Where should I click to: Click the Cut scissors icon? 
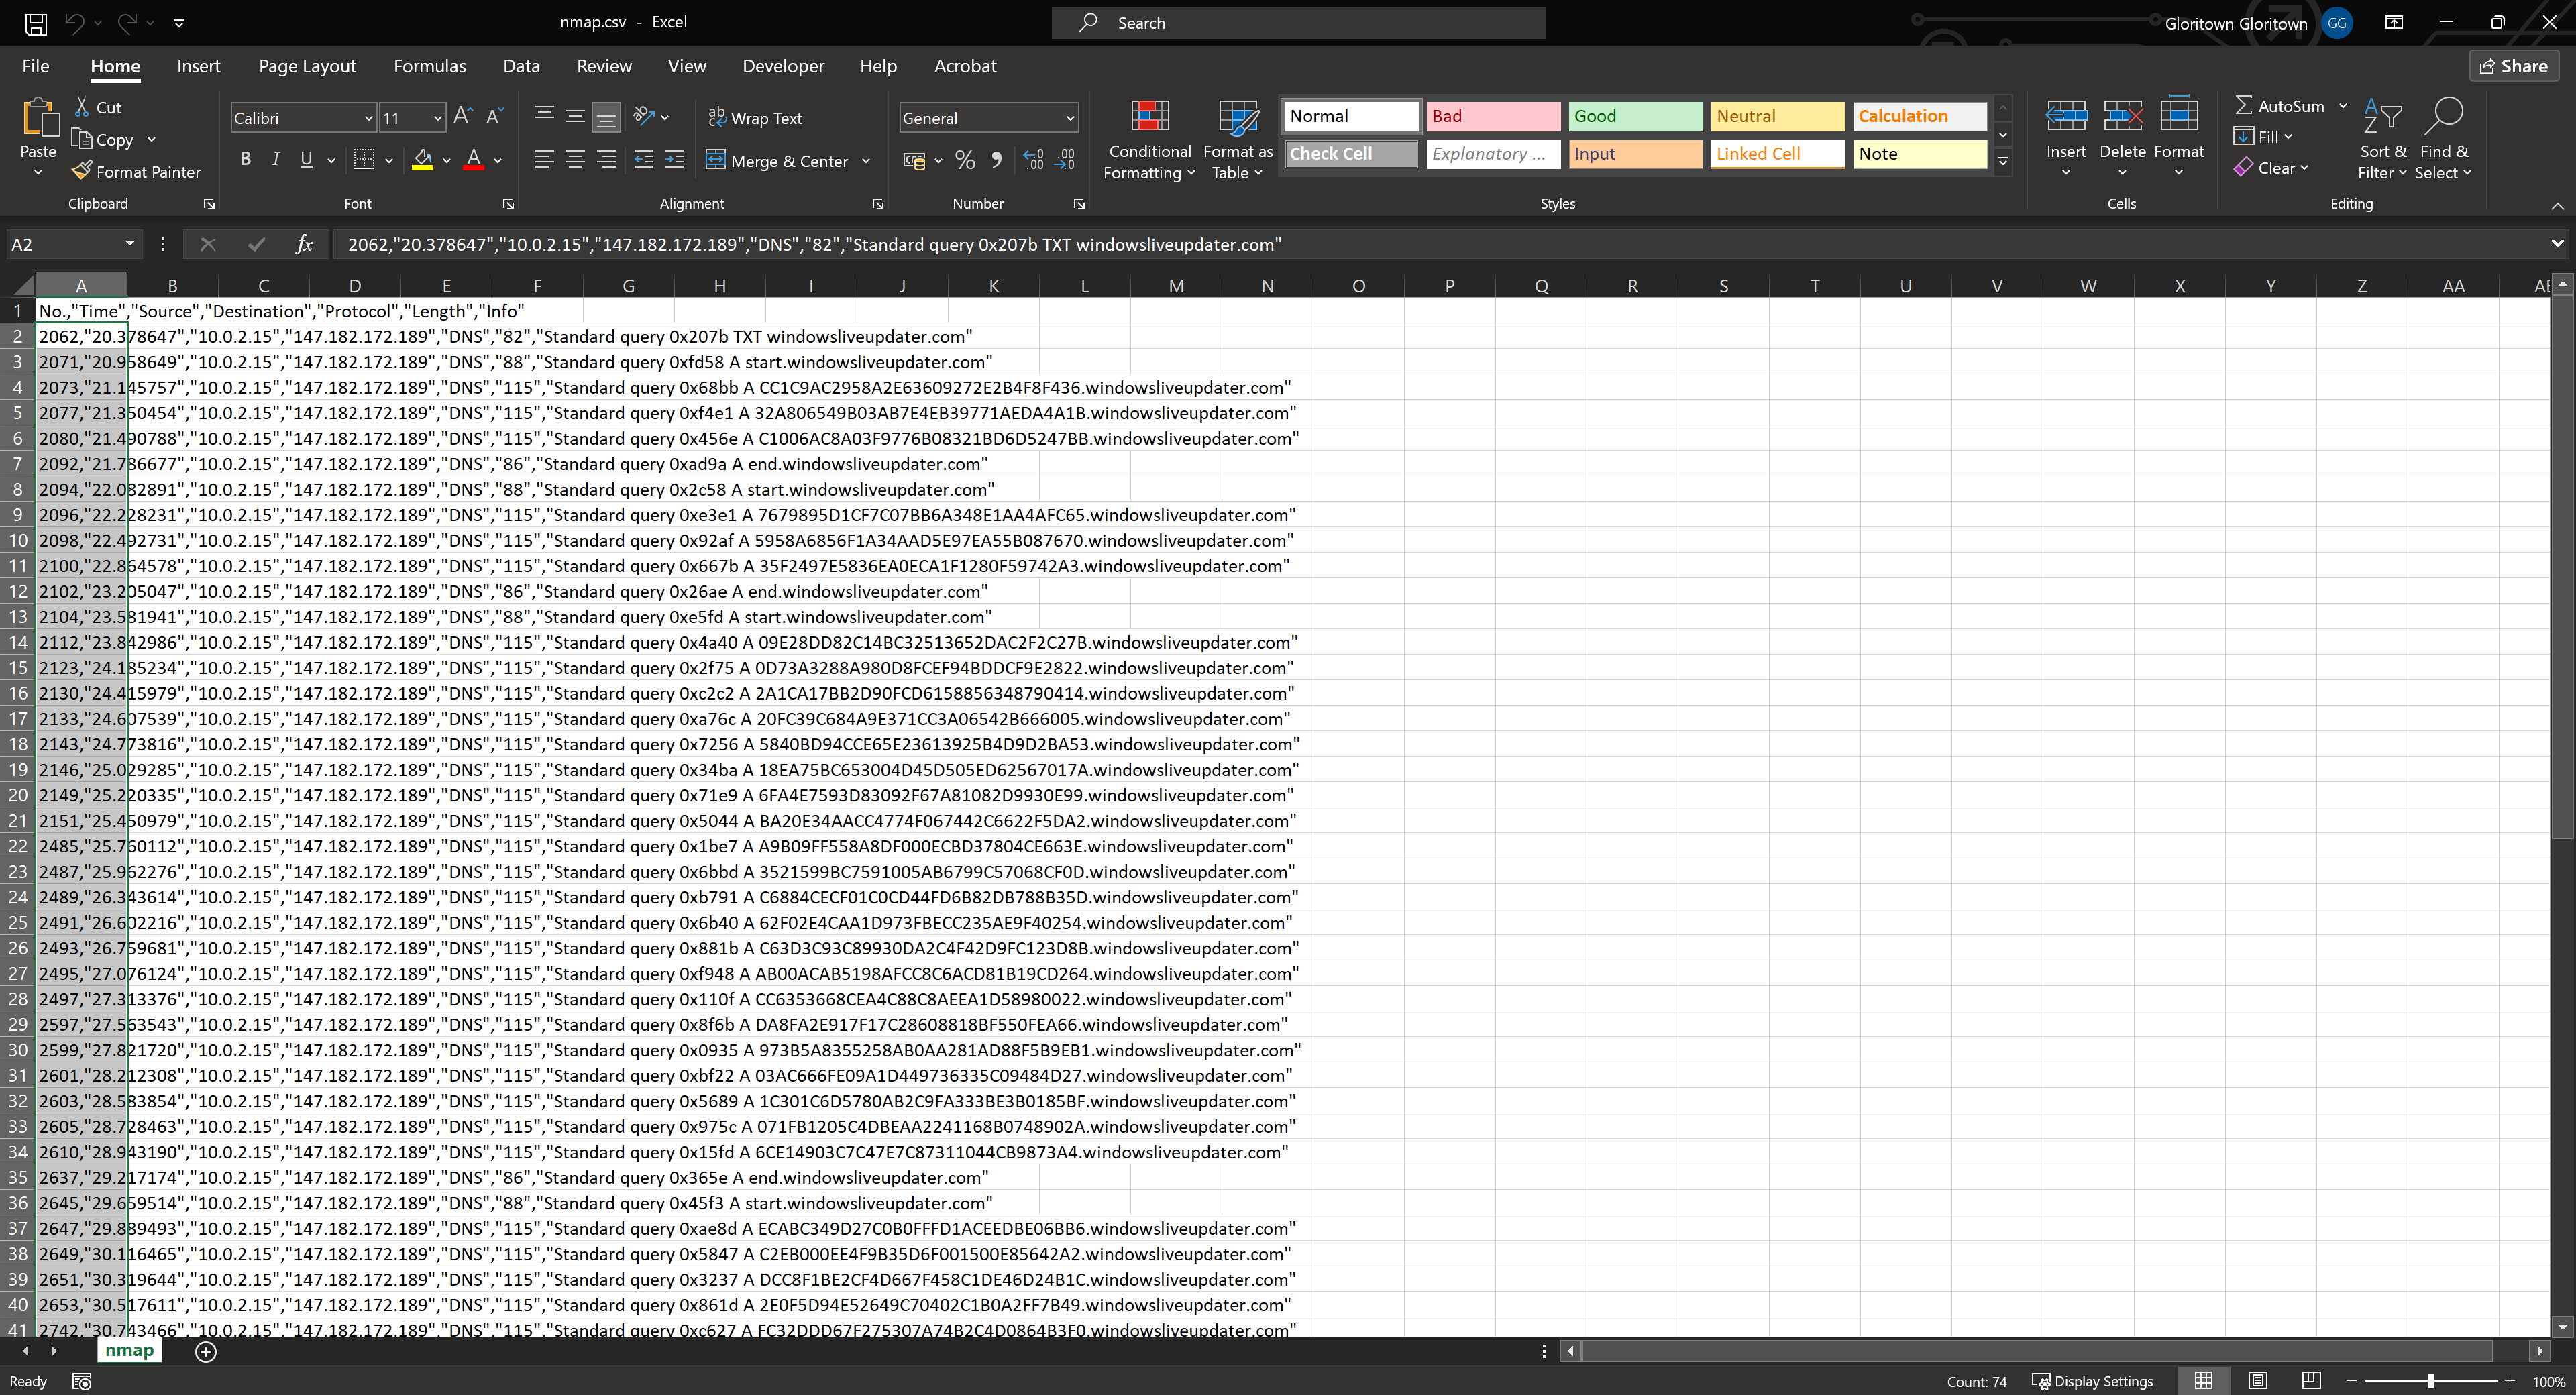tap(82, 107)
